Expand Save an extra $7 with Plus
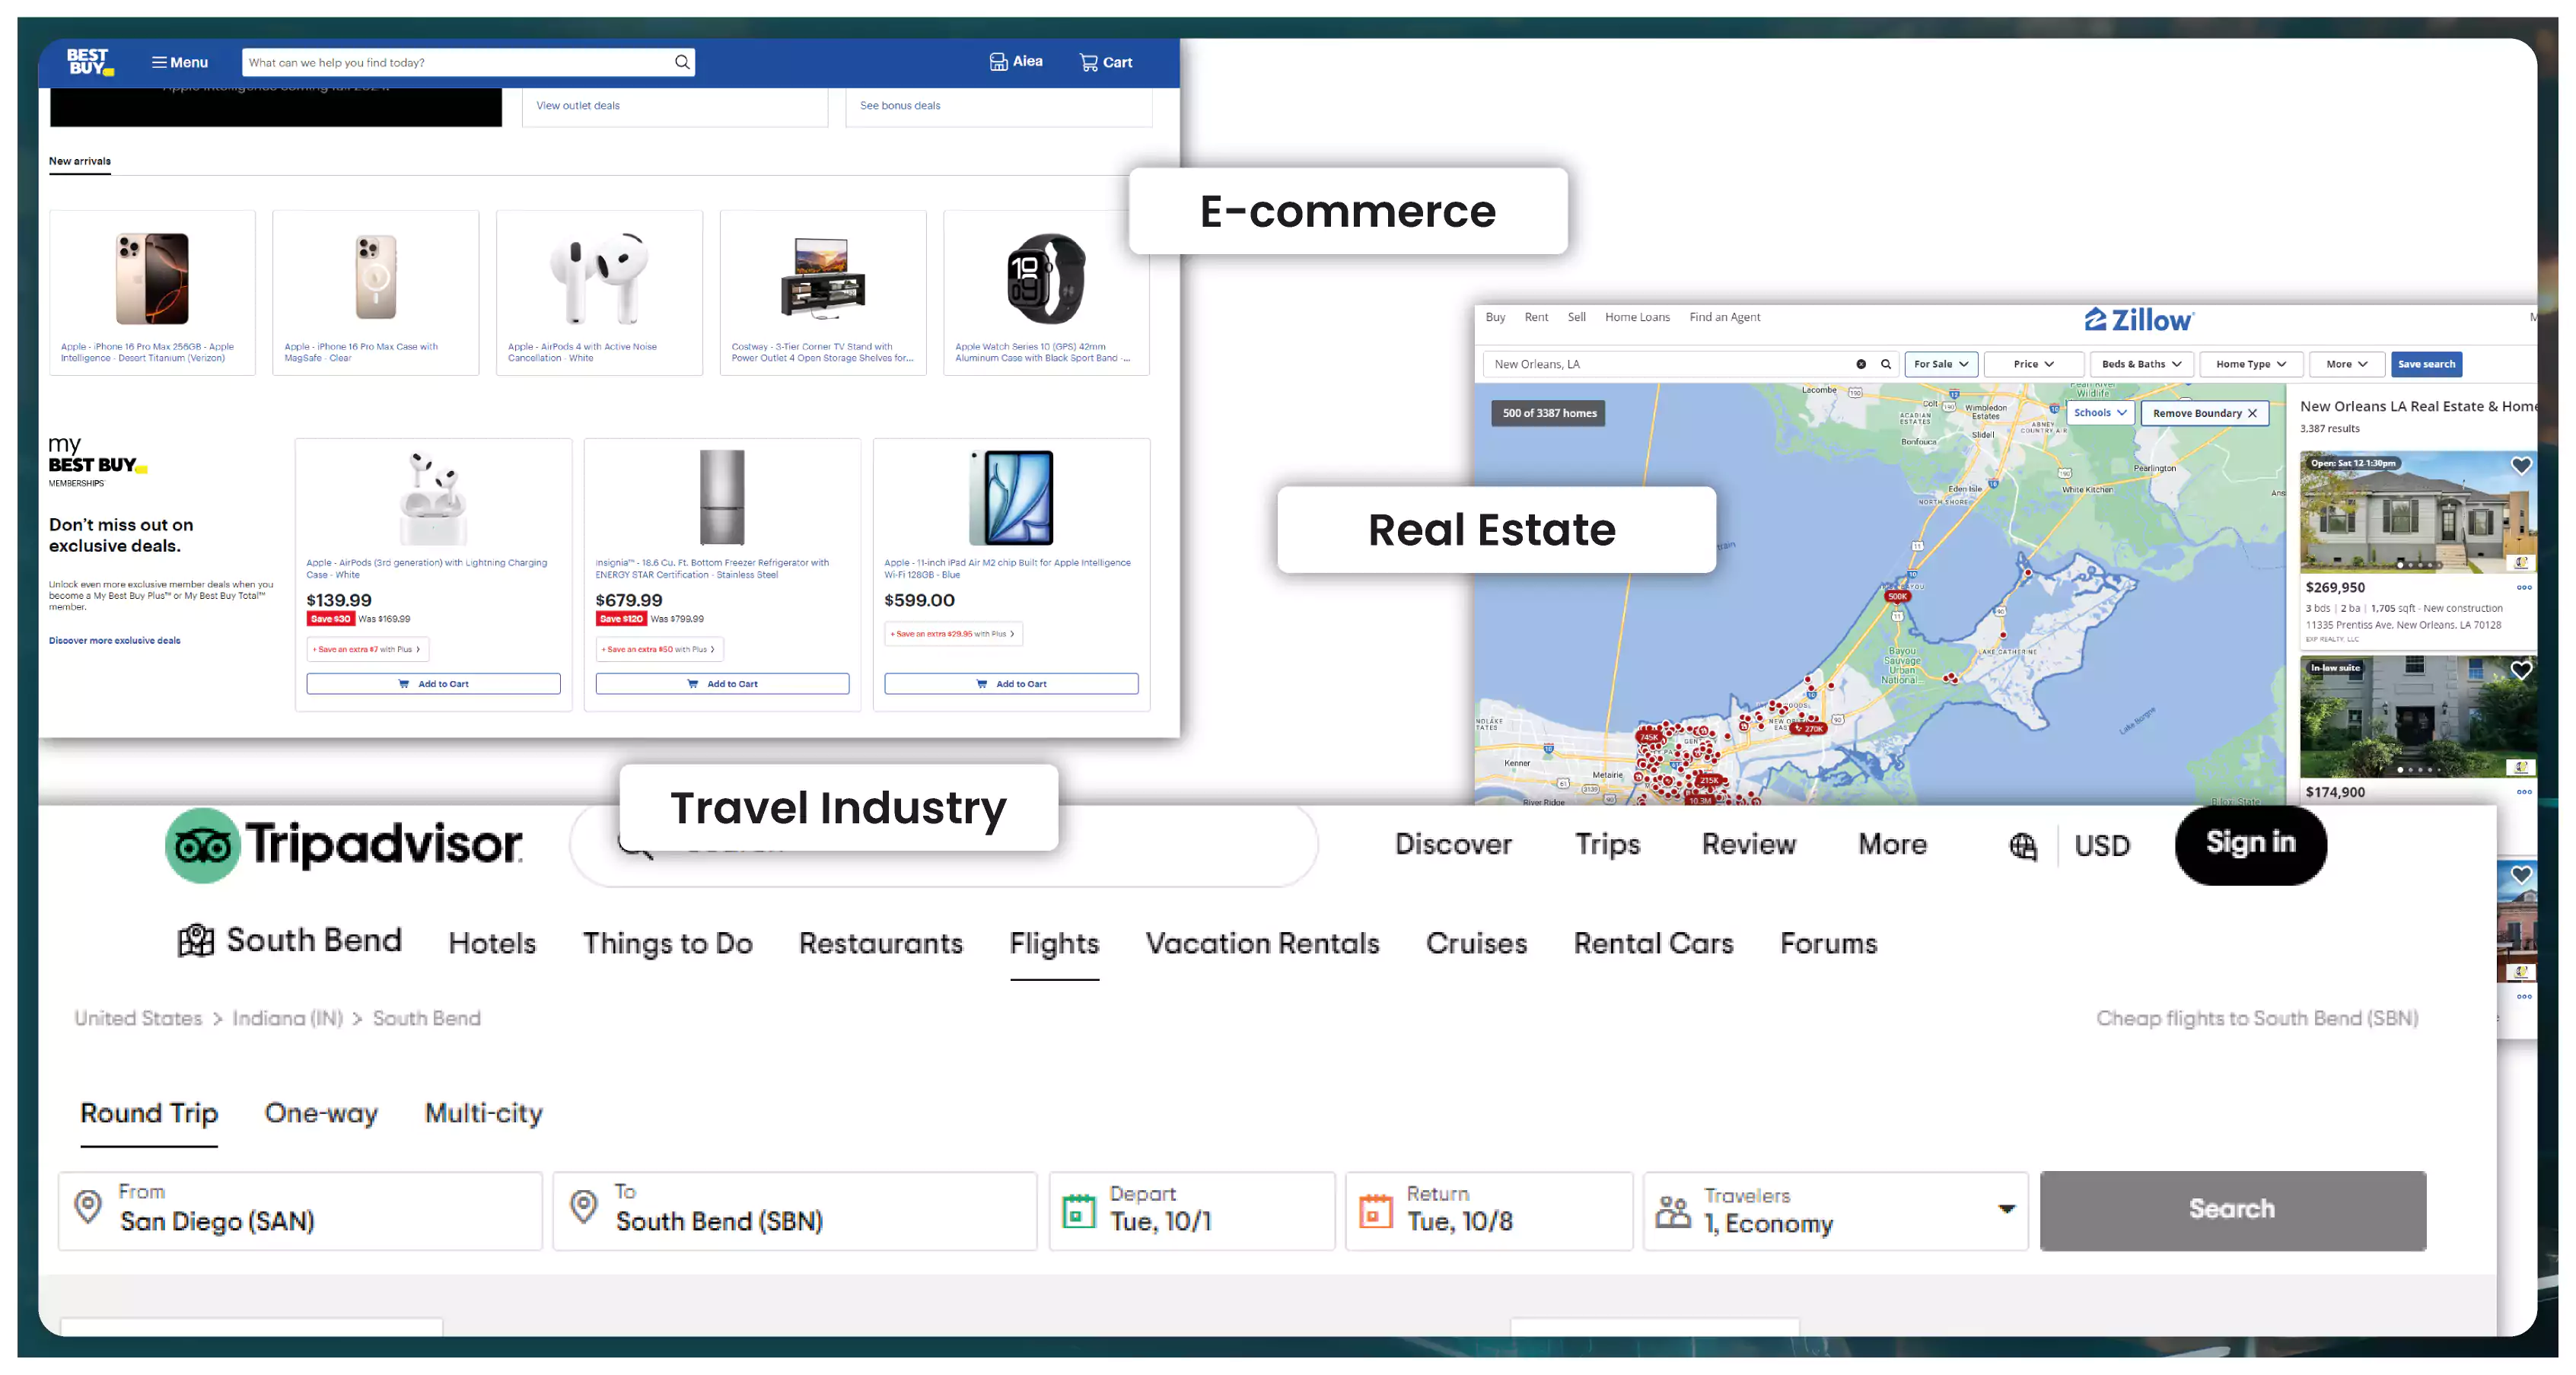The image size is (2576, 1375). pos(367,649)
